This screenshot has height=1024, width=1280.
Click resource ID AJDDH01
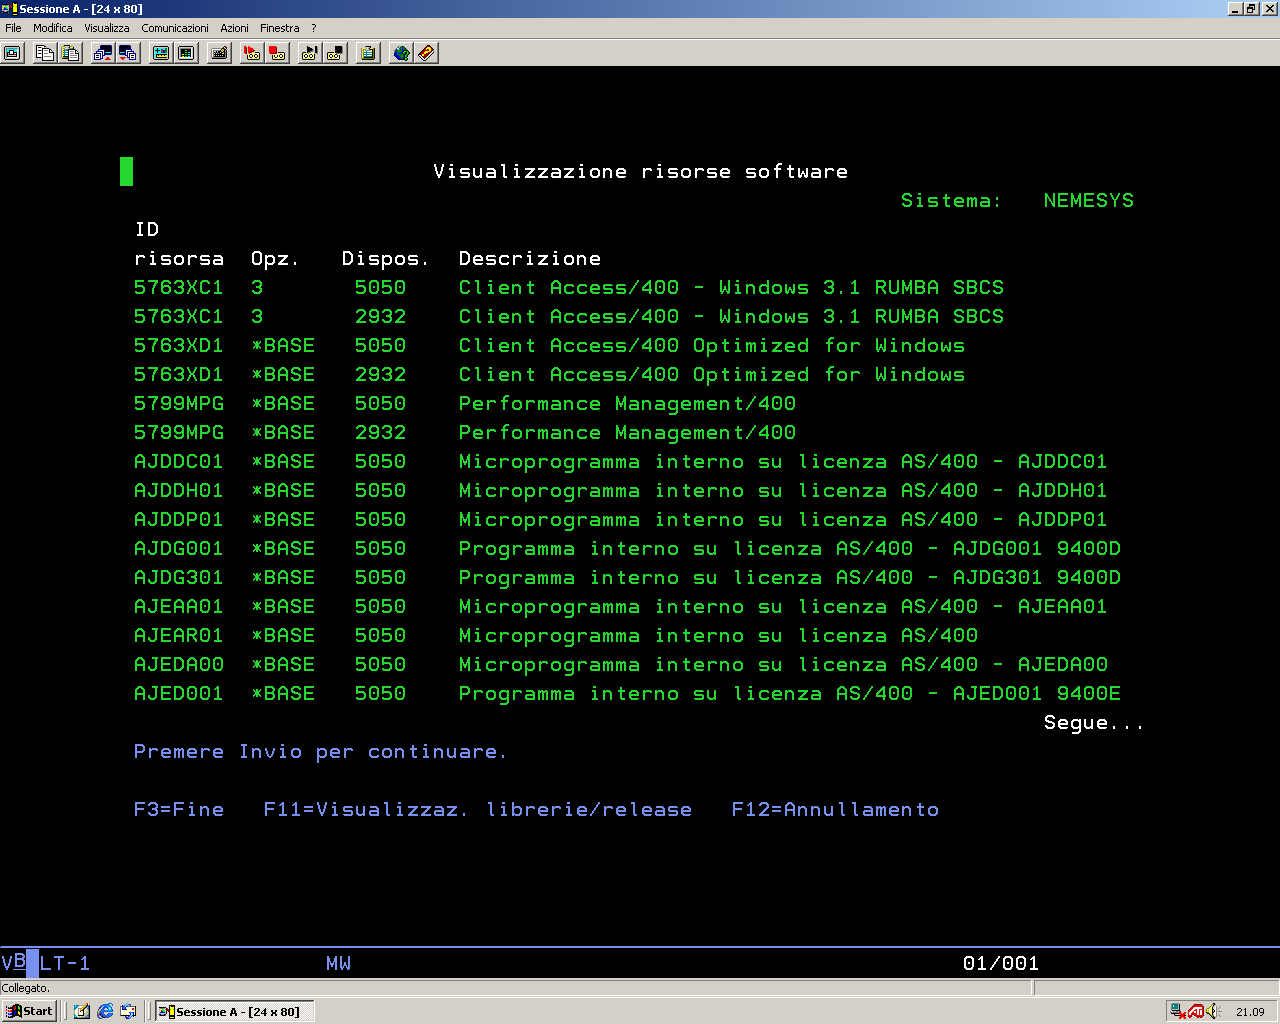179,490
